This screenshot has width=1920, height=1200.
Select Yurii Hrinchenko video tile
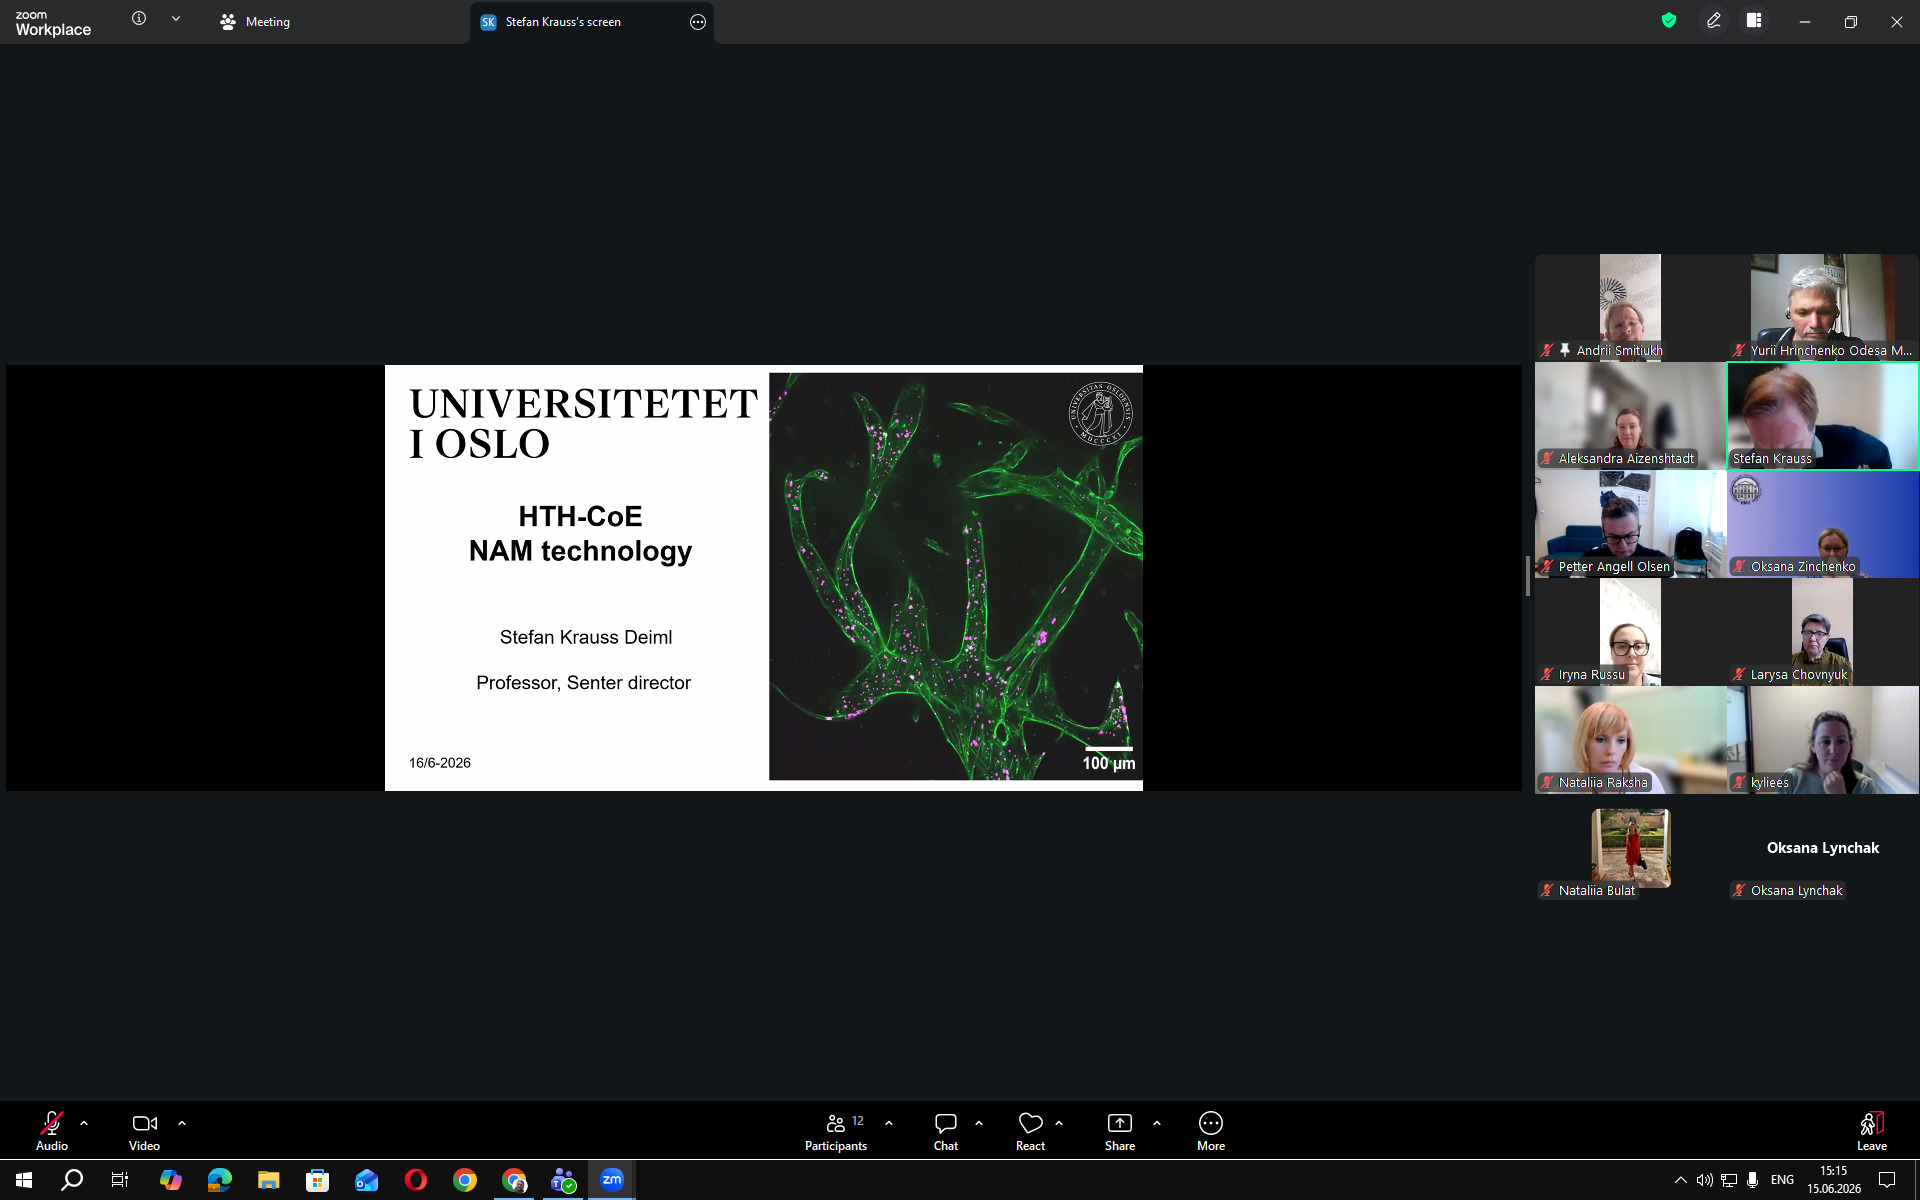coord(1823,307)
